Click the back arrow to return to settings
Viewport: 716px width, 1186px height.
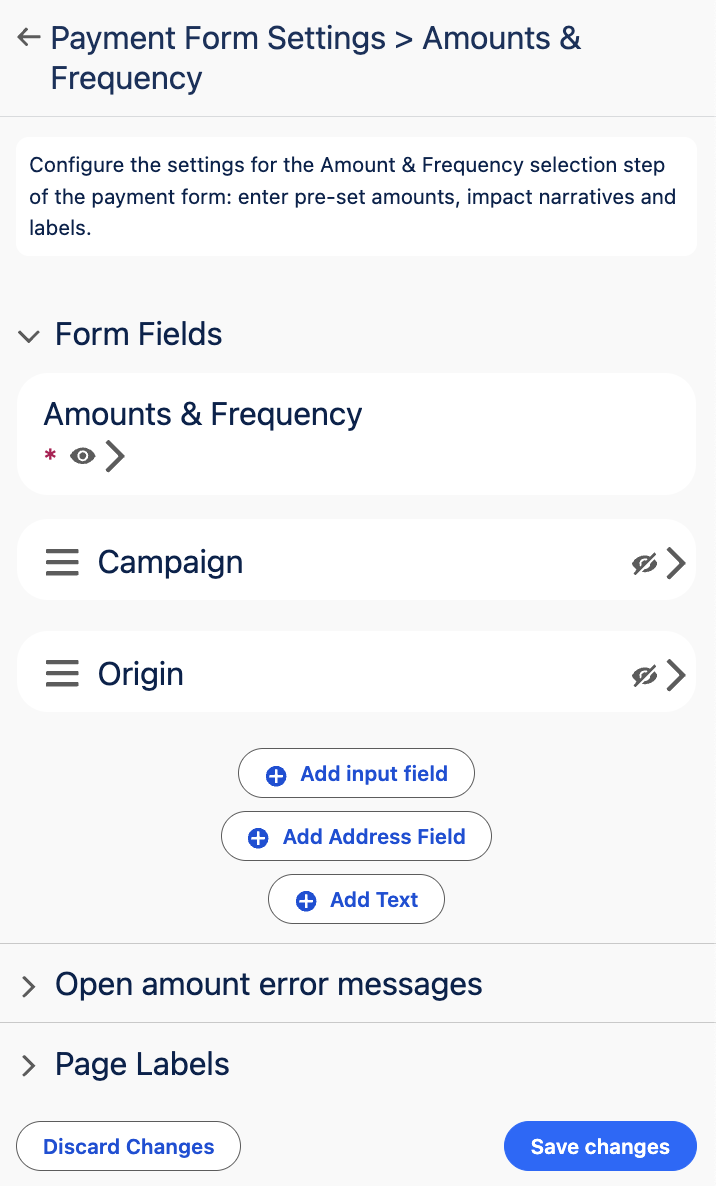28,37
